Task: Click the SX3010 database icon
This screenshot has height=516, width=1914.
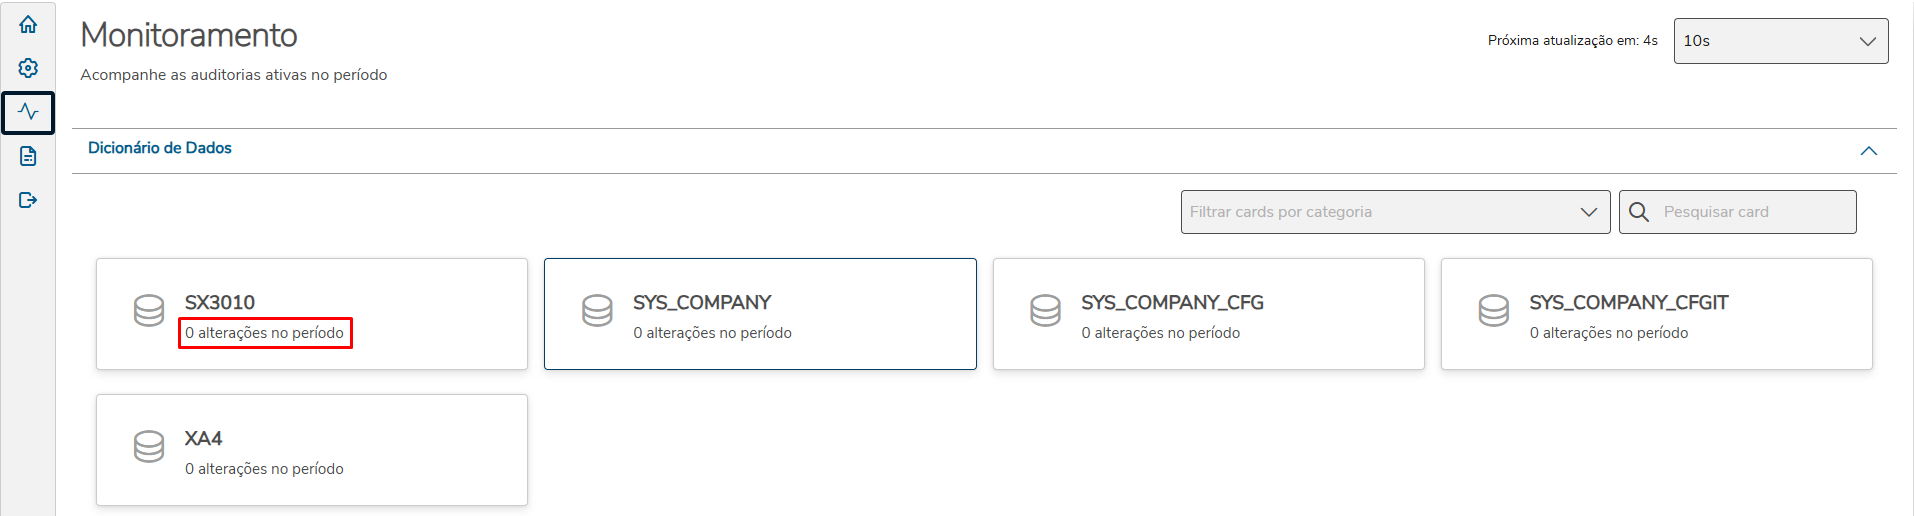Action: (x=149, y=311)
